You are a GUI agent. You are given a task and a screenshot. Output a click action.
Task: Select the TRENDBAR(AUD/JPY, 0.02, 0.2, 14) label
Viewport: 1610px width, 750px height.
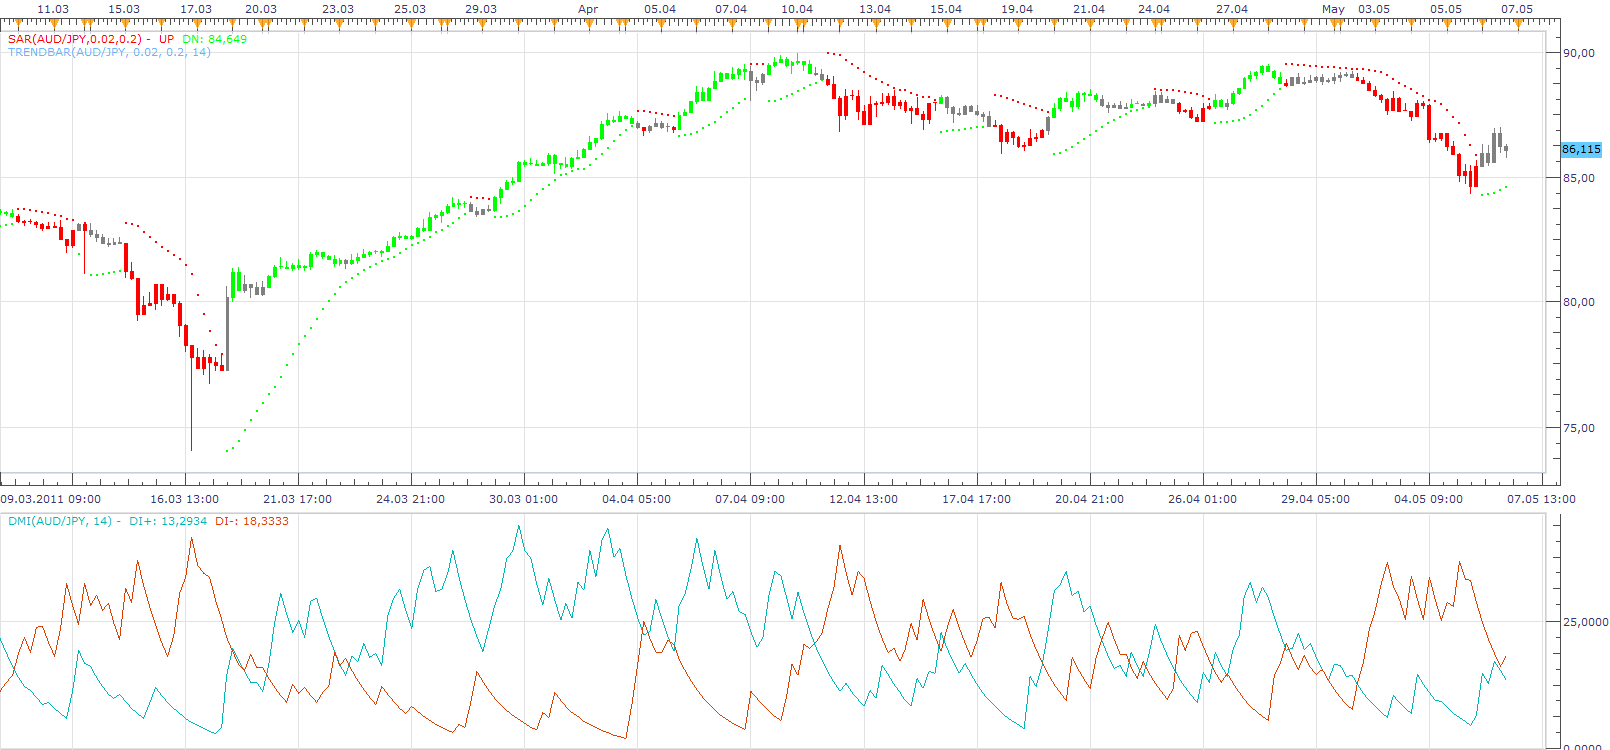[x=109, y=52]
